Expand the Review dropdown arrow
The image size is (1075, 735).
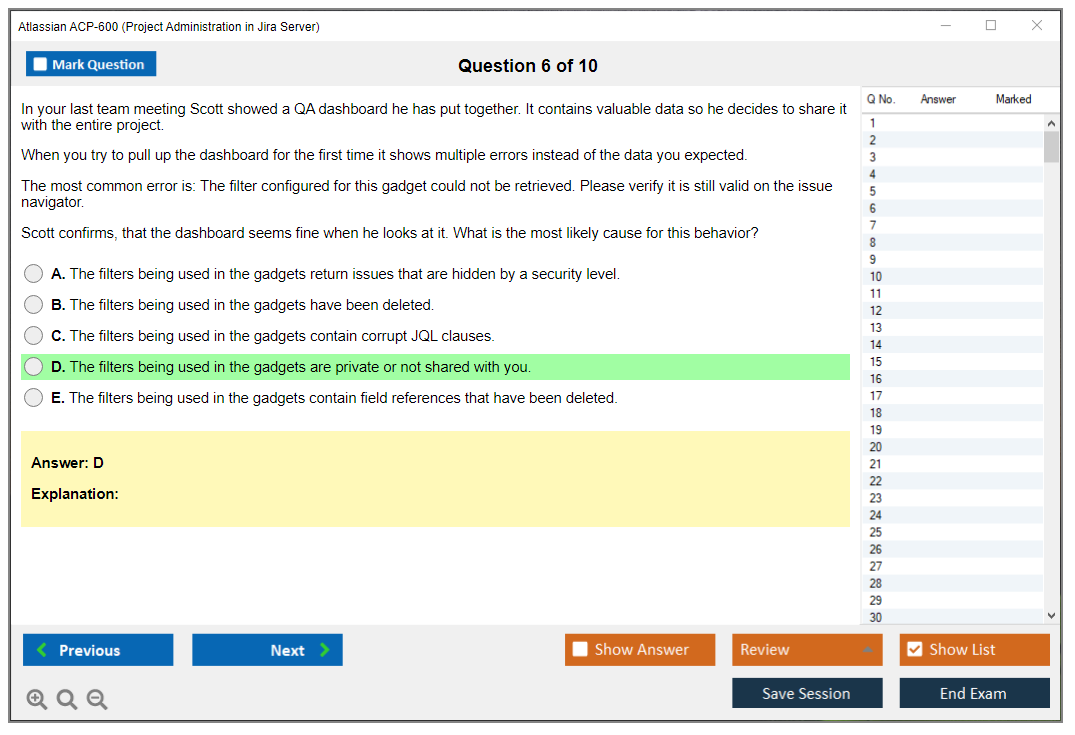[x=867, y=650]
